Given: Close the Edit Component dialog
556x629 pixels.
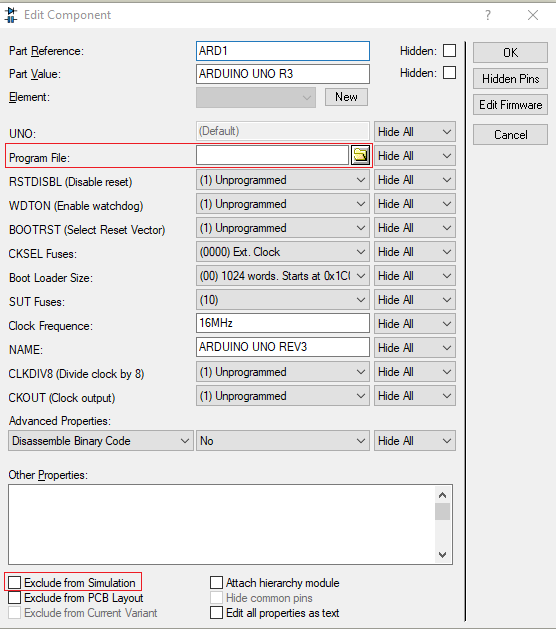Looking at the screenshot, I should point(533,15).
